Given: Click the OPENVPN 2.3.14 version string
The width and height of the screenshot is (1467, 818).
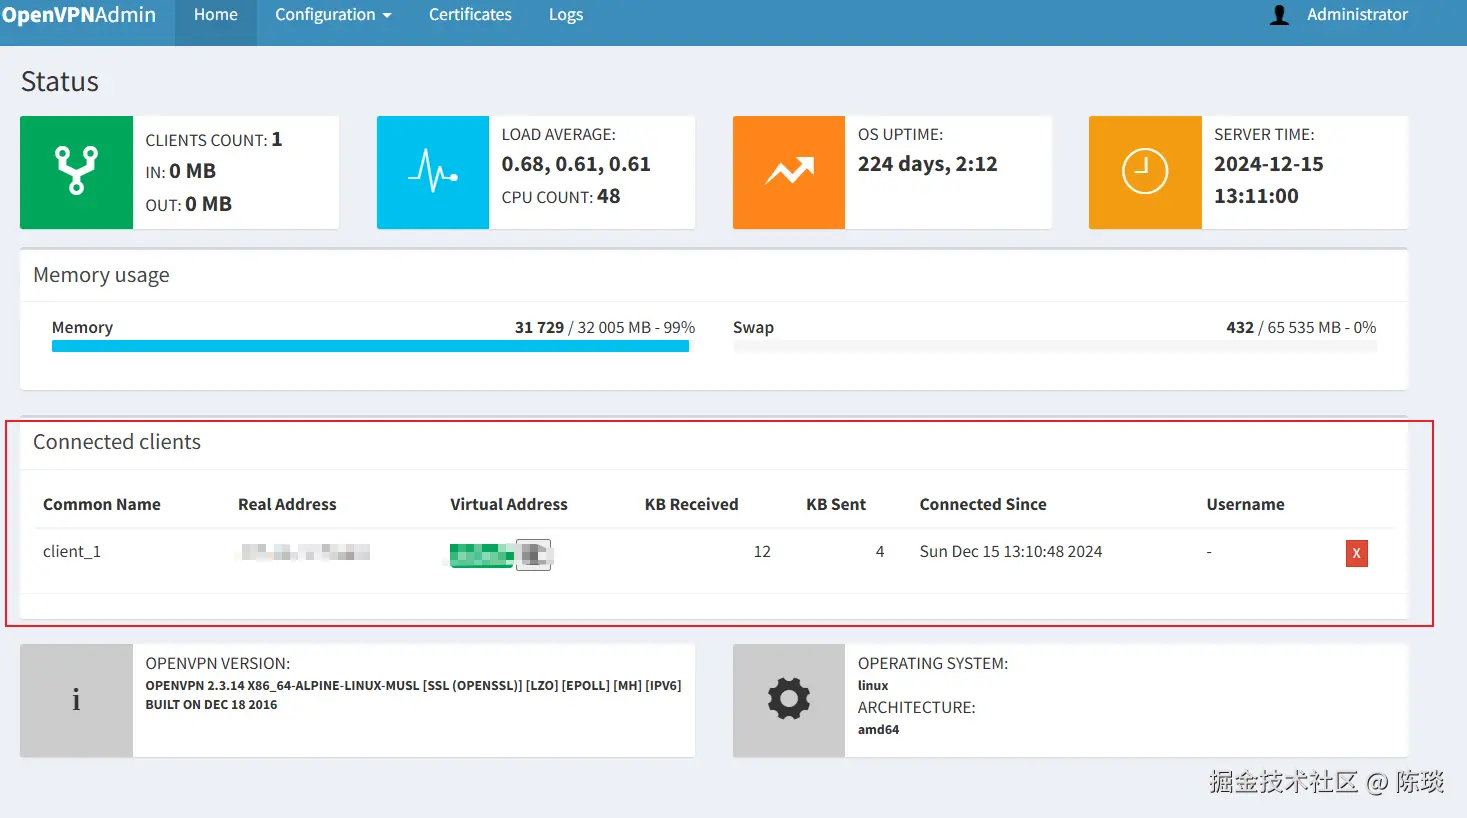Looking at the screenshot, I should pyautogui.click(x=413, y=686).
